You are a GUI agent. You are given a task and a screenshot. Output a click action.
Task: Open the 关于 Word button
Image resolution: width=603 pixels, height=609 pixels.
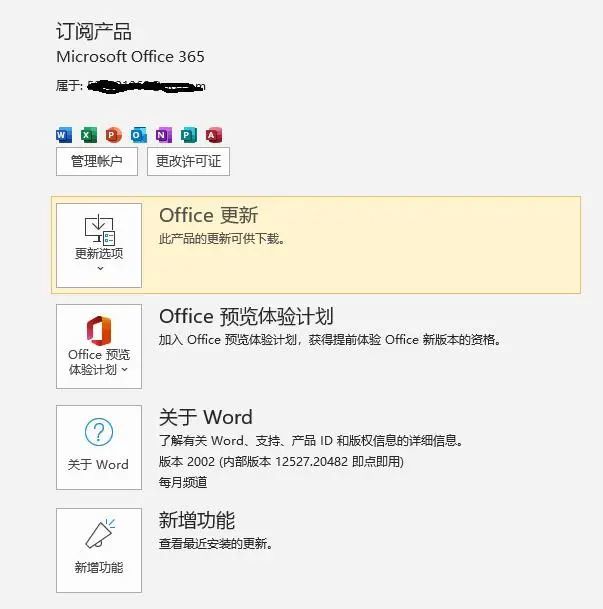click(99, 447)
